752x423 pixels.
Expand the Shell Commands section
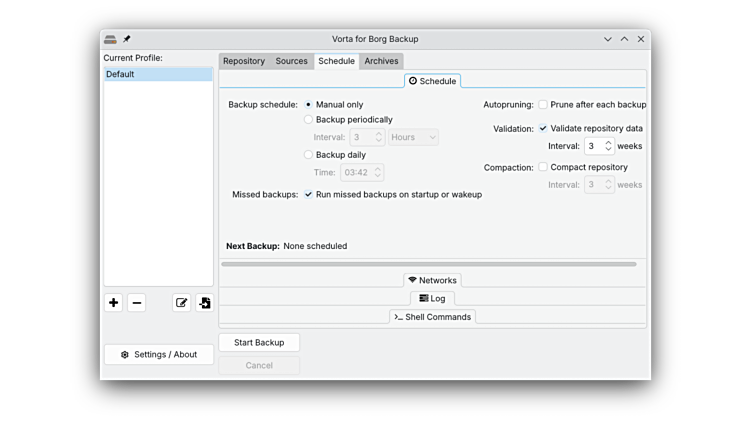tap(432, 317)
